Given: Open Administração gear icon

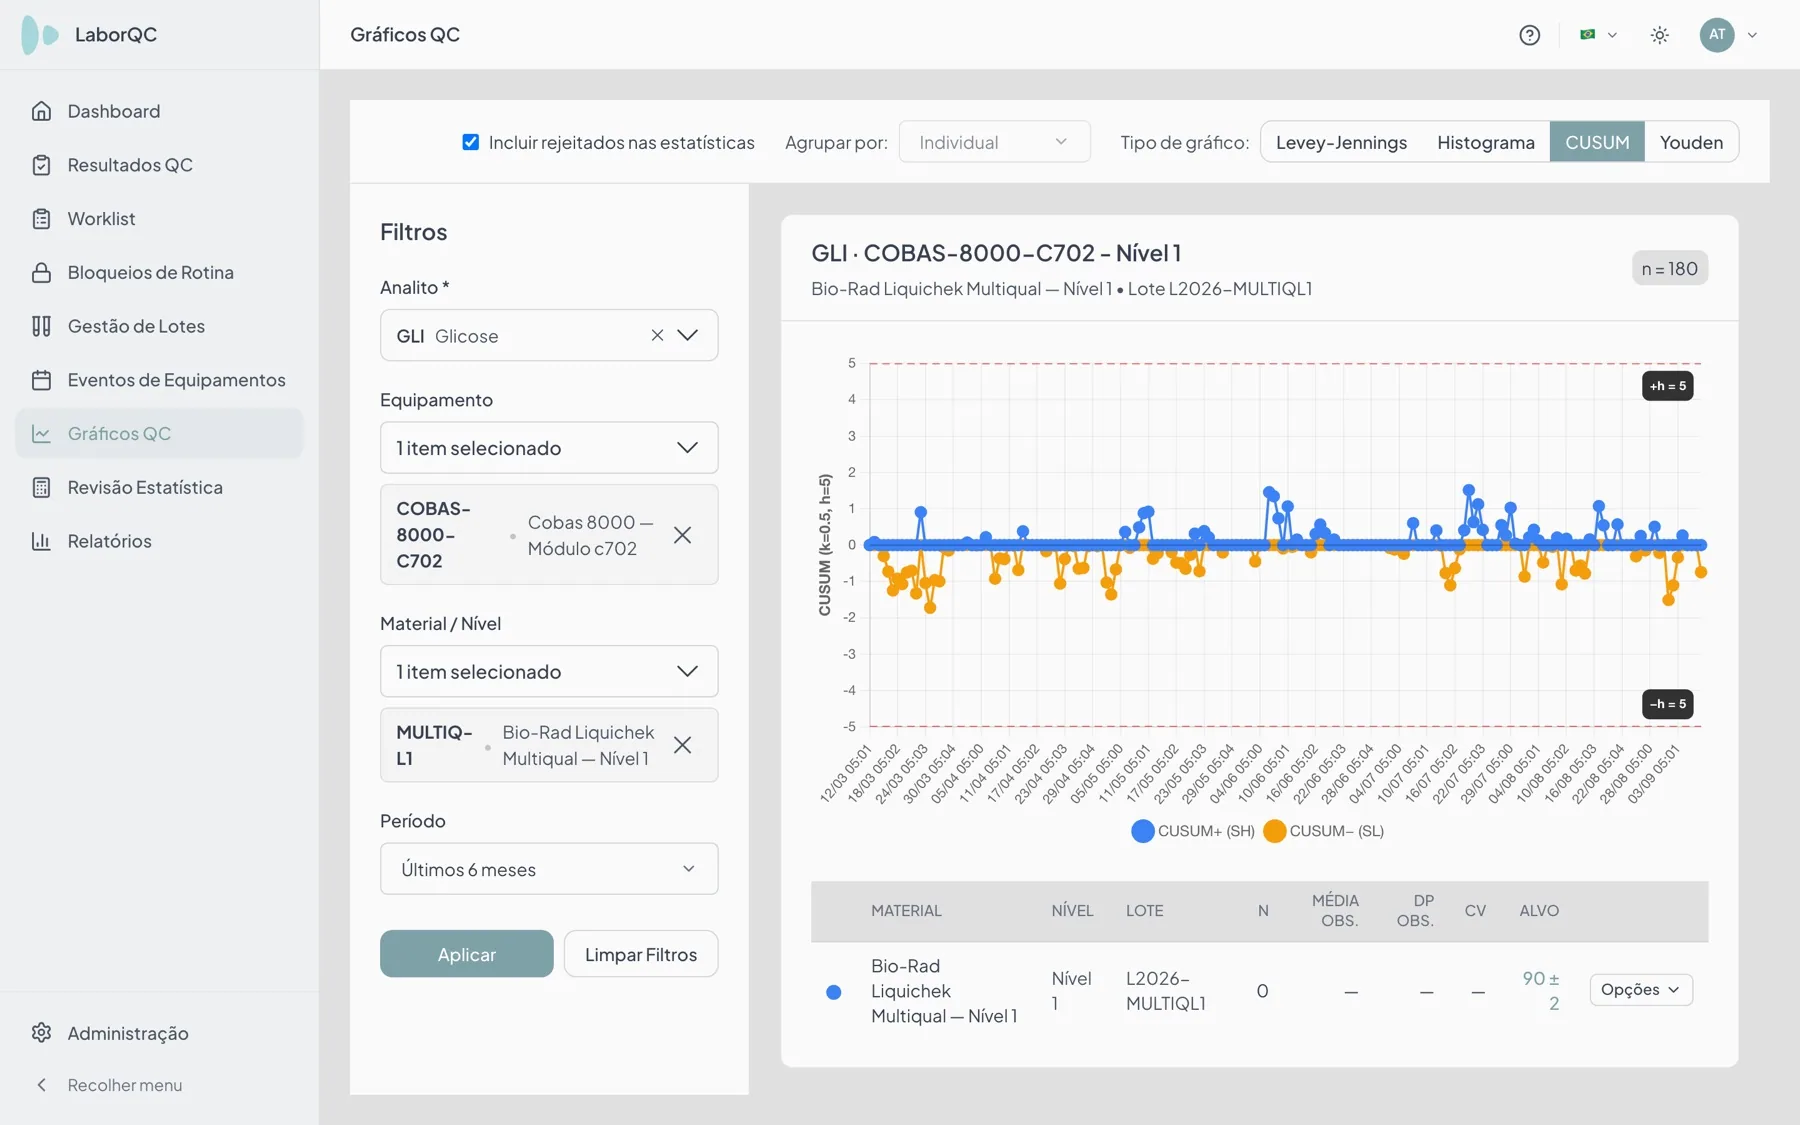Looking at the screenshot, I should point(41,1033).
